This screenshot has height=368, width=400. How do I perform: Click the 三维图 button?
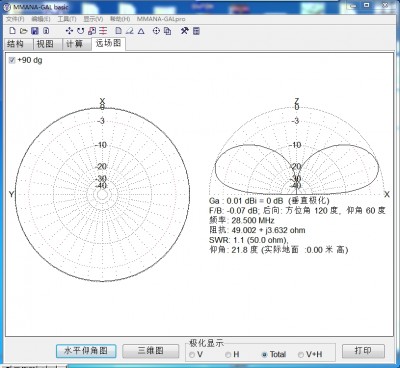click(151, 351)
